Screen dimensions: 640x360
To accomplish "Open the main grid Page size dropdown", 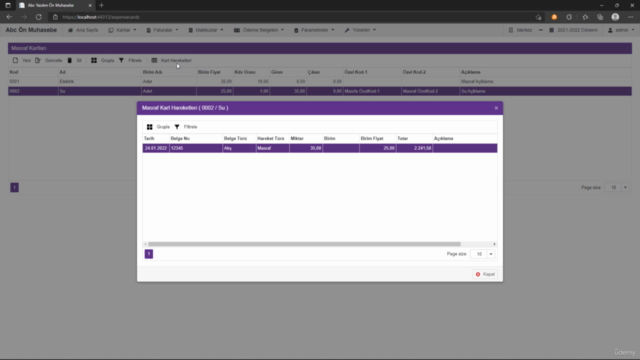I will pos(625,187).
